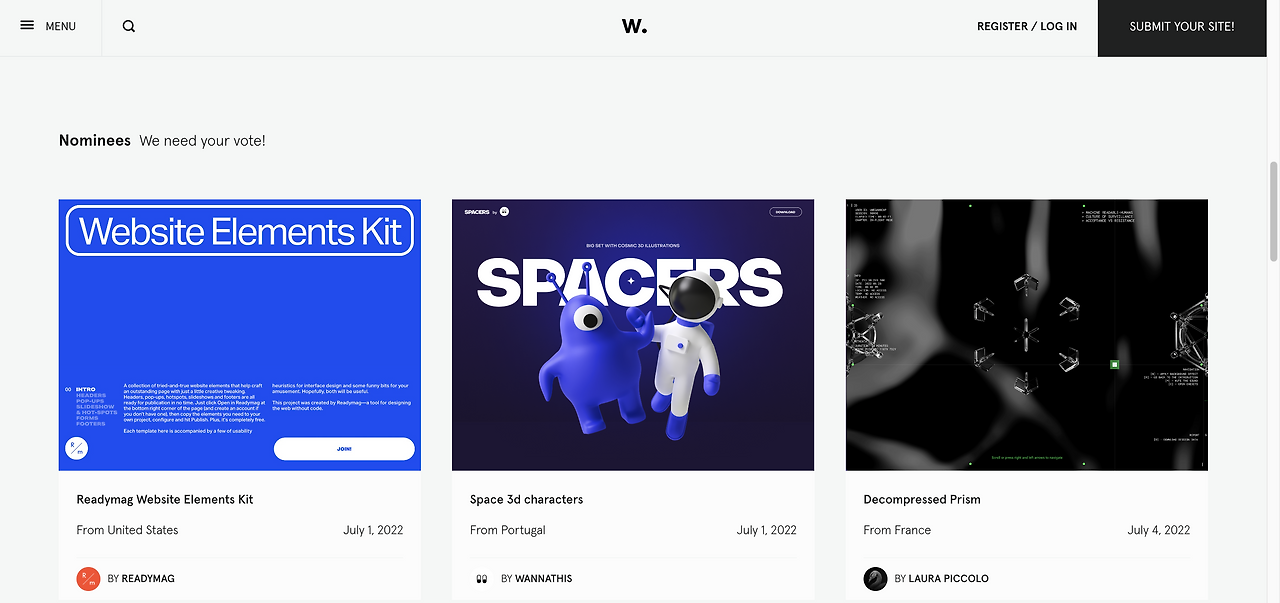Open the Decompressed Prism title link
This screenshot has width=1280, height=603.
tap(922, 499)
